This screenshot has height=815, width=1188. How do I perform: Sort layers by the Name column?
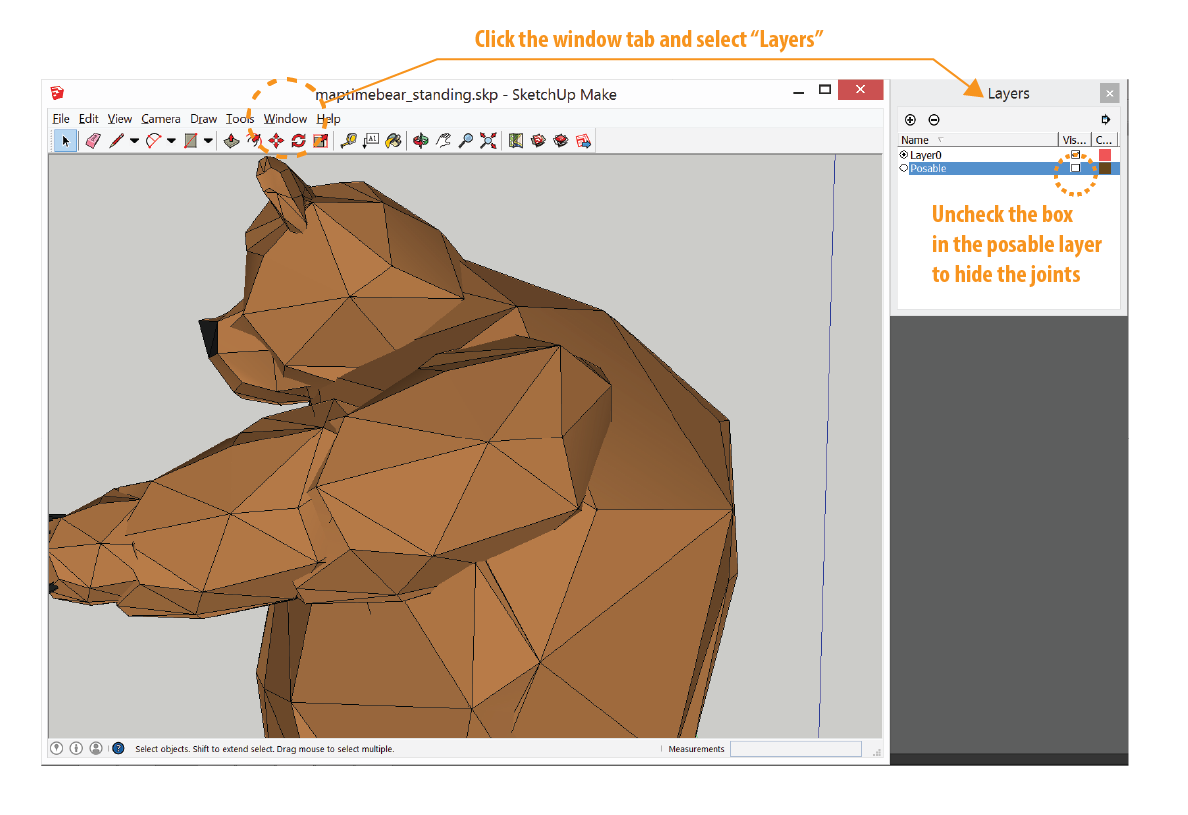pos(977,140)
